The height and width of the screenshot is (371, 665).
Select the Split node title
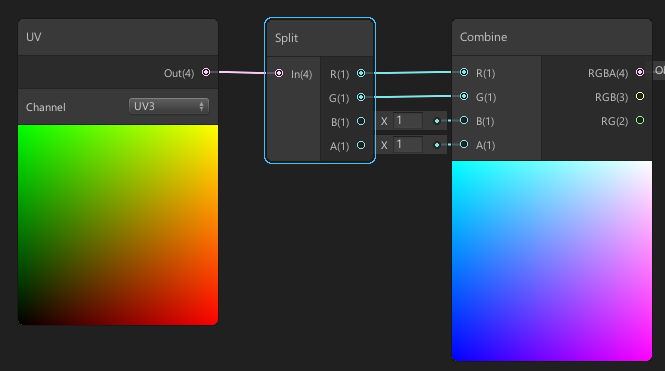click(286, 38)
